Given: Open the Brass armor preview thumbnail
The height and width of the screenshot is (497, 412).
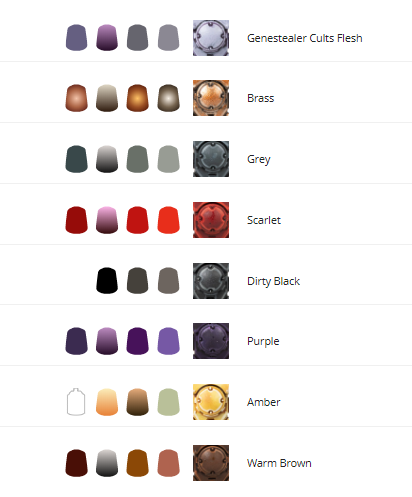Looking at the screenshot, I should click(211, 98).
